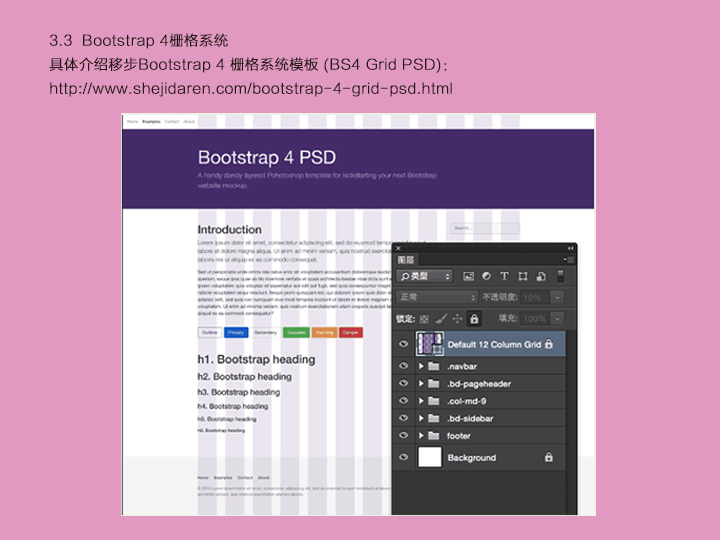This screenshot has width=720, height=540.
Task: Hide the Default 12 Column Grid layer
Action: [x=404, y=343]
